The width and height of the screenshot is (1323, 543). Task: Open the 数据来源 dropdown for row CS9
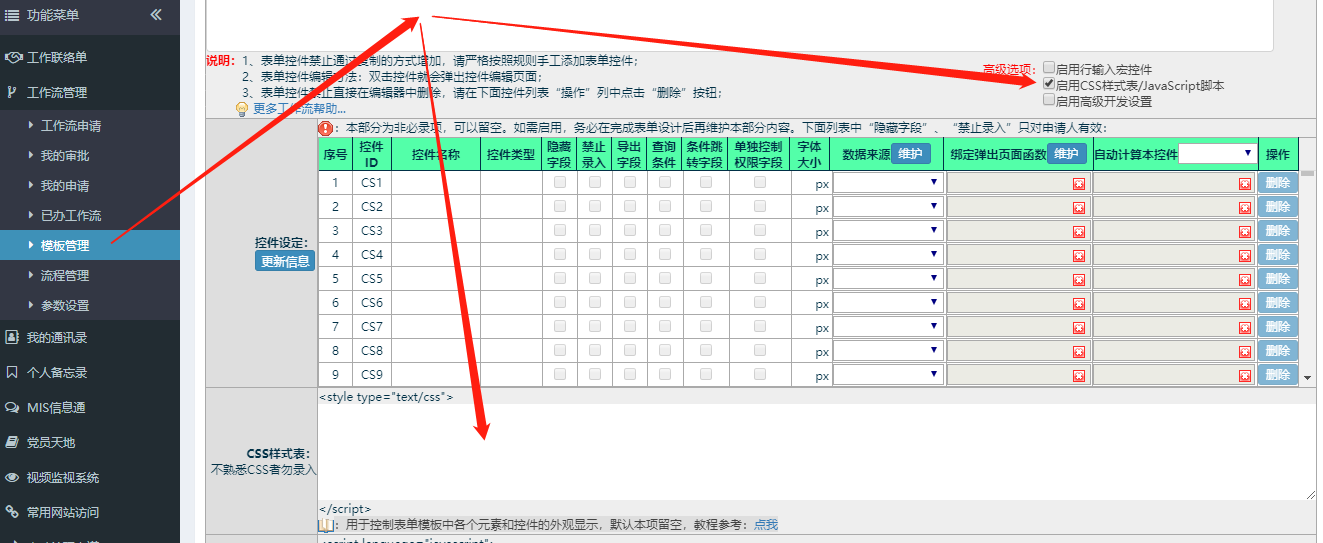tap(888, 375)
